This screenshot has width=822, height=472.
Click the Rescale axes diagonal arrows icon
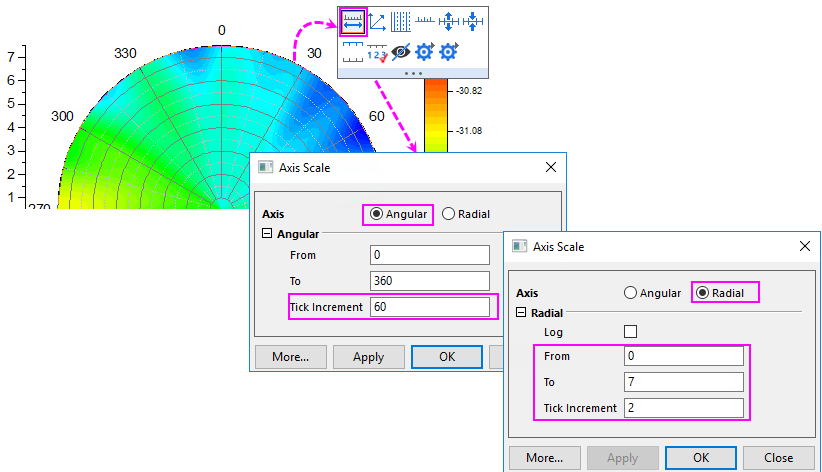click(377, 21)
